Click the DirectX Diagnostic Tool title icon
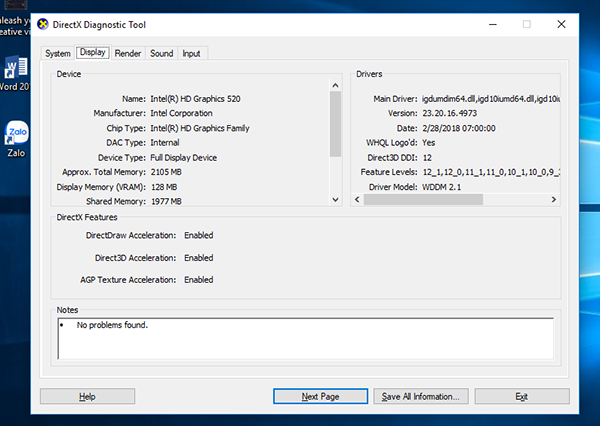This screenshot has width=600, height=426. pyautogui.click(x=43, y=24)
